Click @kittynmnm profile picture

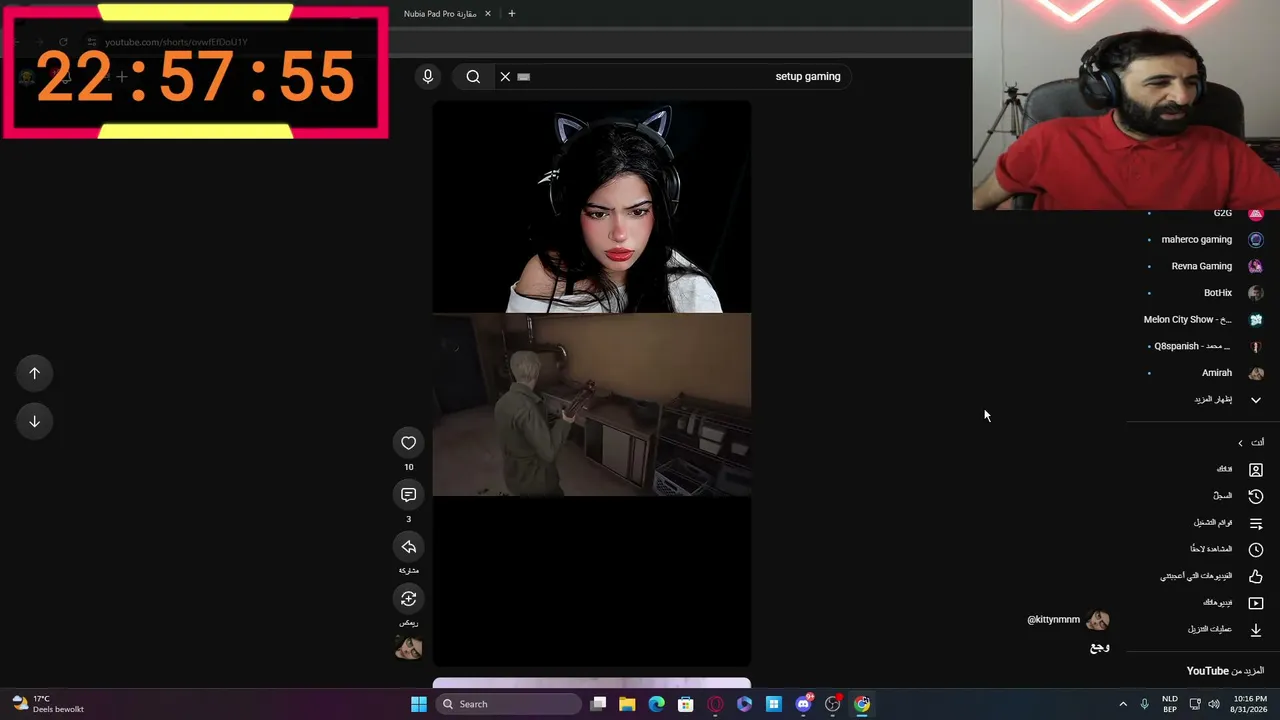1098,620
